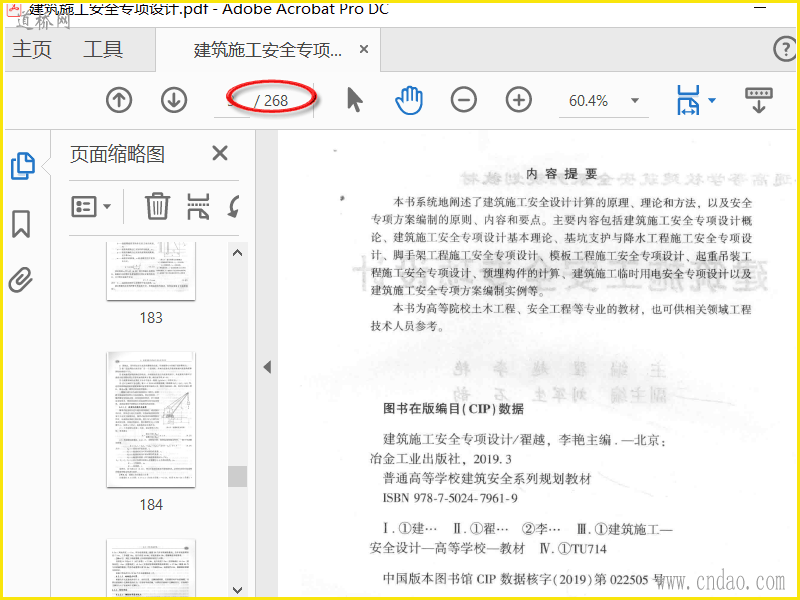Delete selected pages with trash icon
The width and height of the screenshot is (800, 600).
click(x=157, y=206)
